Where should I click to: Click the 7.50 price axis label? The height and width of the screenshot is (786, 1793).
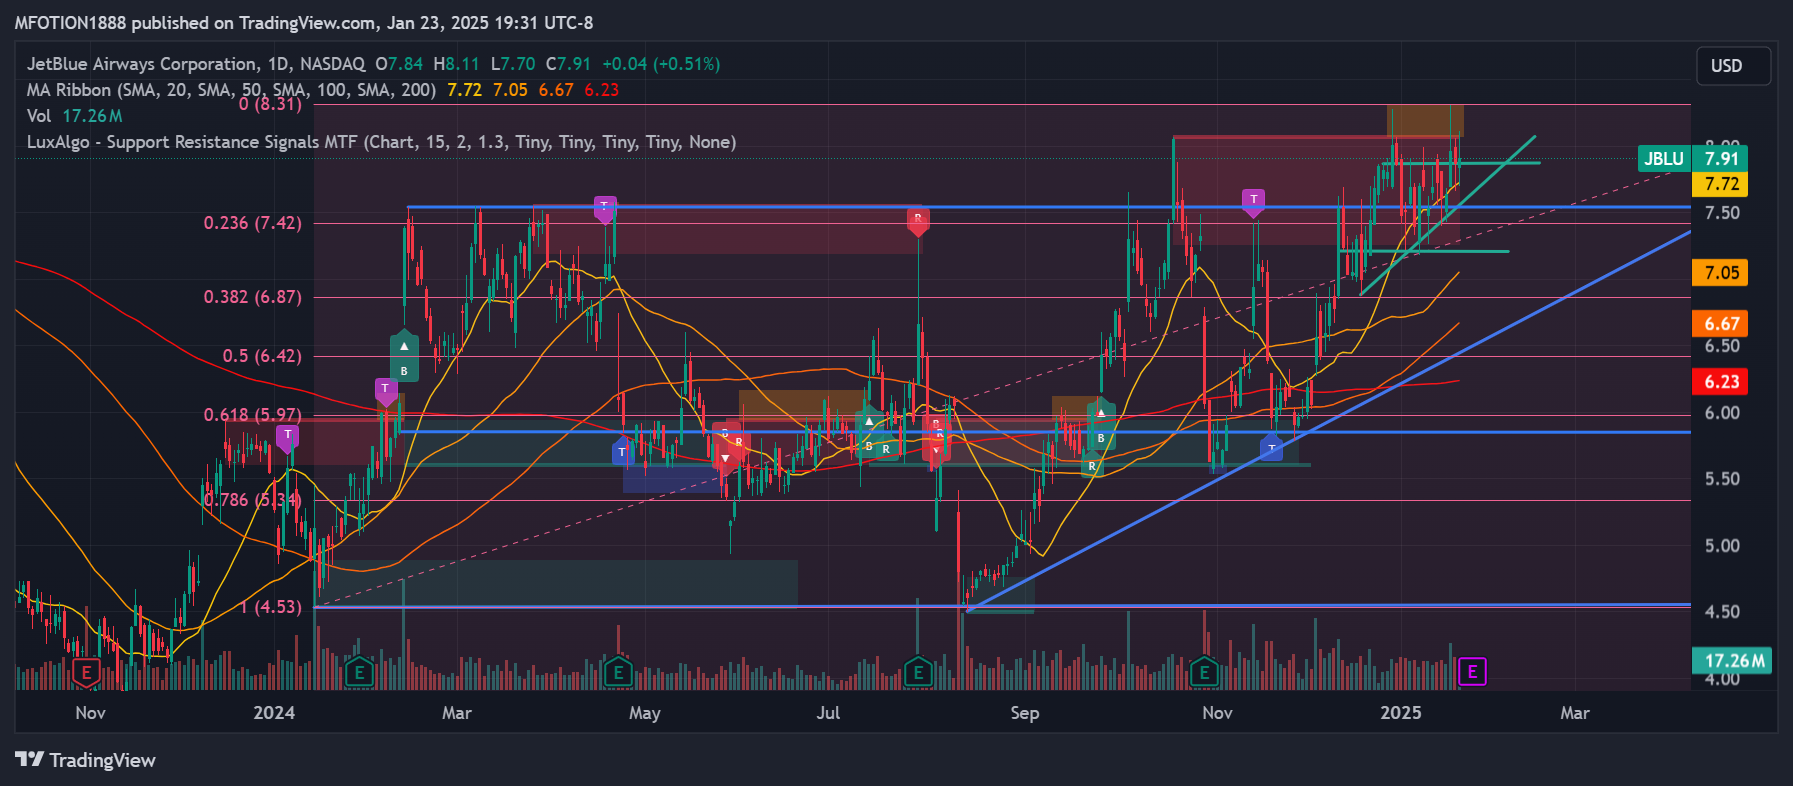pyautogui.click(x=1722, y=213)
